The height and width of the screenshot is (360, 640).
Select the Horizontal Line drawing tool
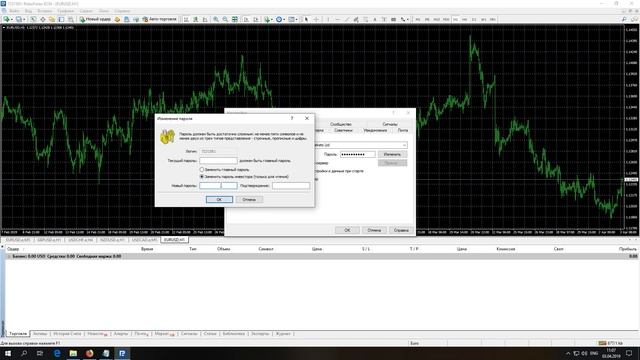tap(338, 19)
